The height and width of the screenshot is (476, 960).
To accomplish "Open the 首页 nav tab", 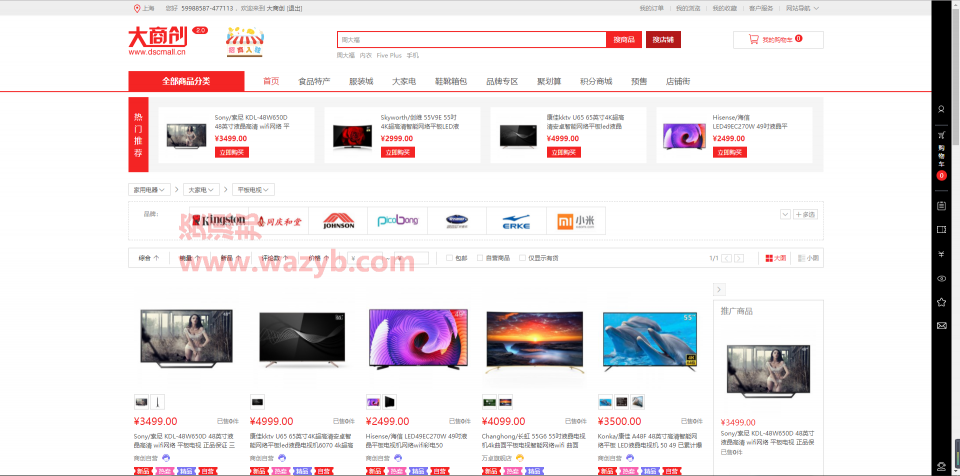I will point(271,81).
